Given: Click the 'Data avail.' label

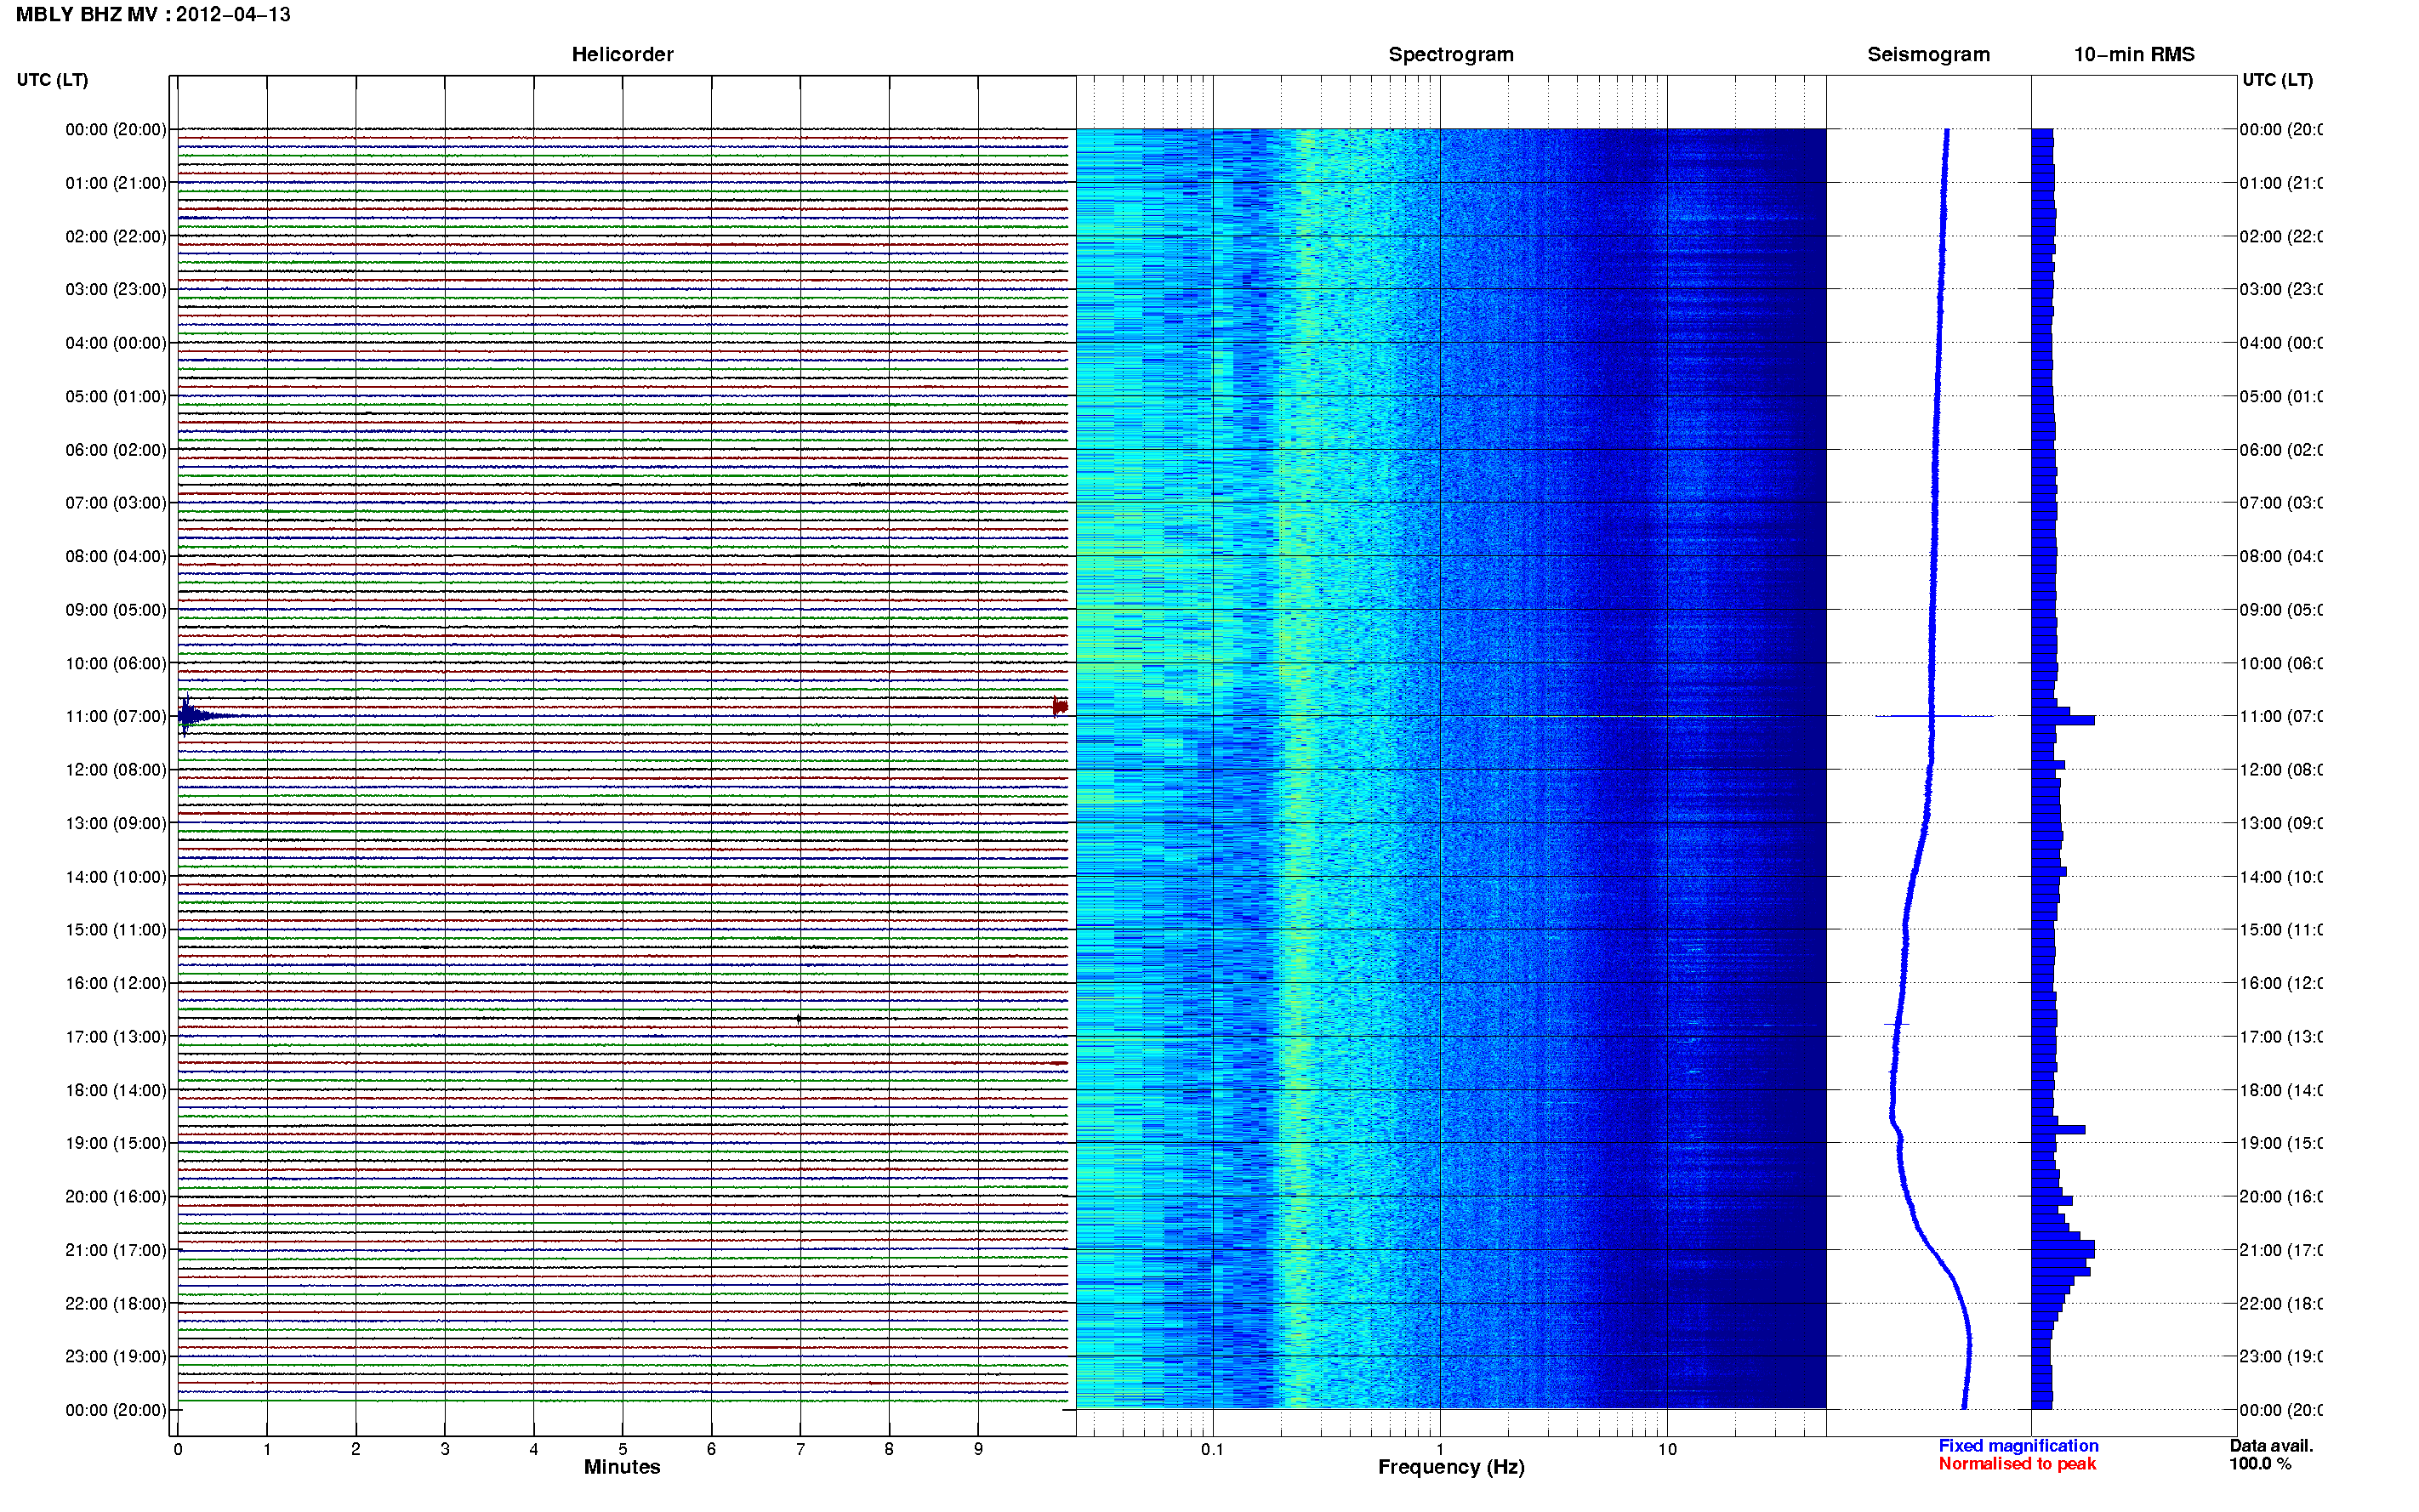Looking at the screenshot, I should pos(2271,1446).
